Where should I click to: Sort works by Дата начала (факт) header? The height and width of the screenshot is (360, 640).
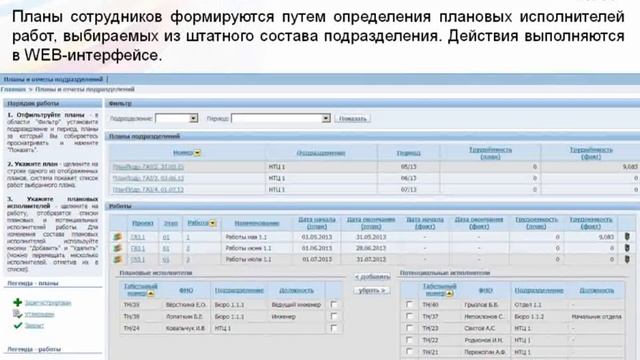[425, 223]
